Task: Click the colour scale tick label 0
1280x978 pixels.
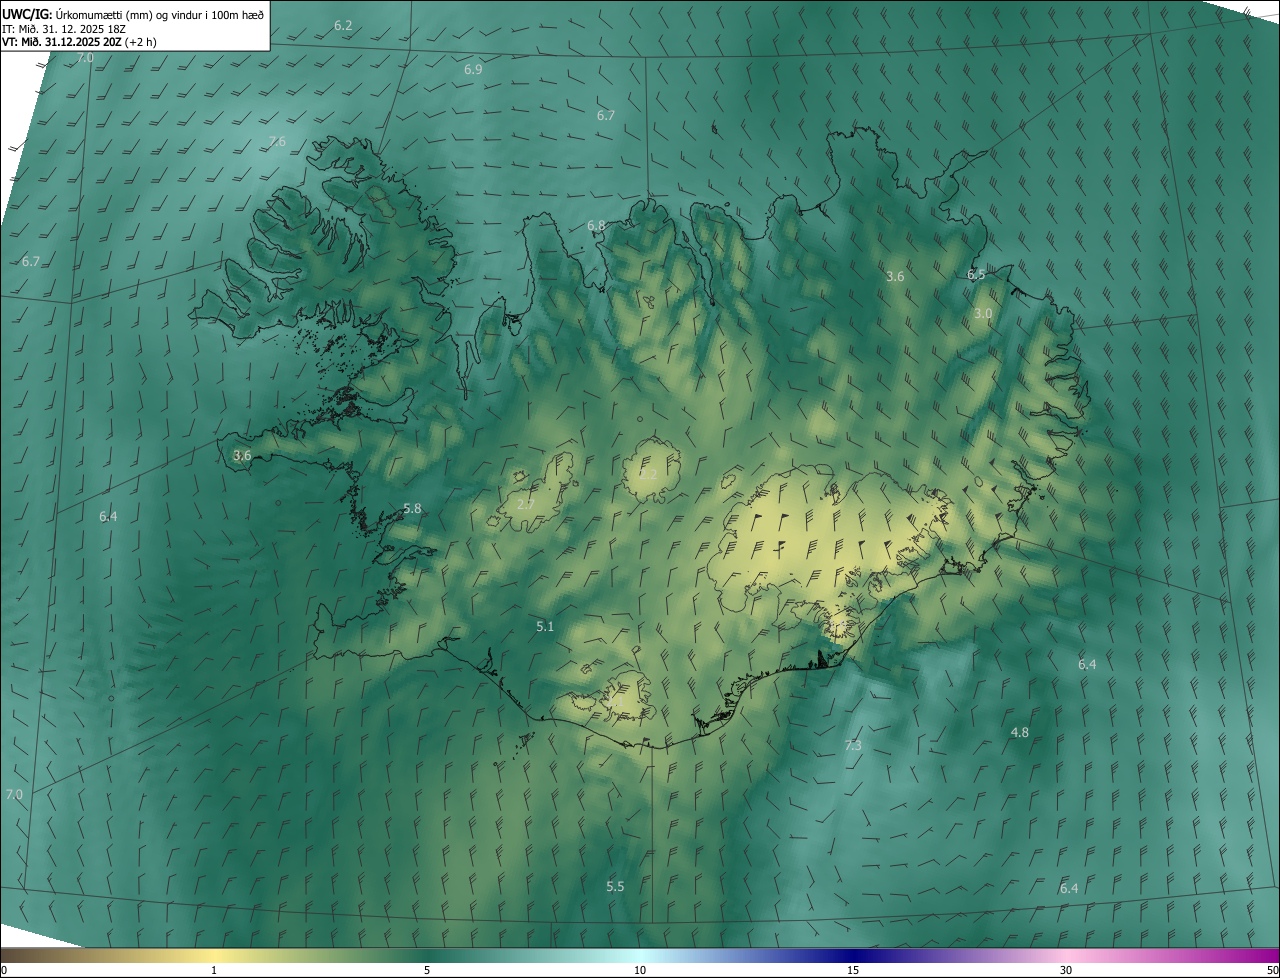Action: tap(4, 970)
